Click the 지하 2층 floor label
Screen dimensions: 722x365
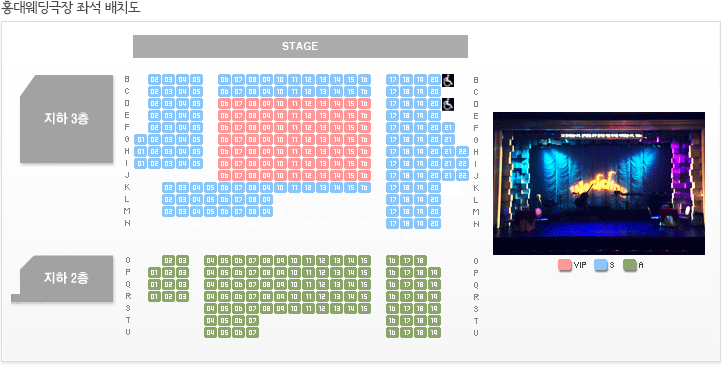click(x=66, y=278)
